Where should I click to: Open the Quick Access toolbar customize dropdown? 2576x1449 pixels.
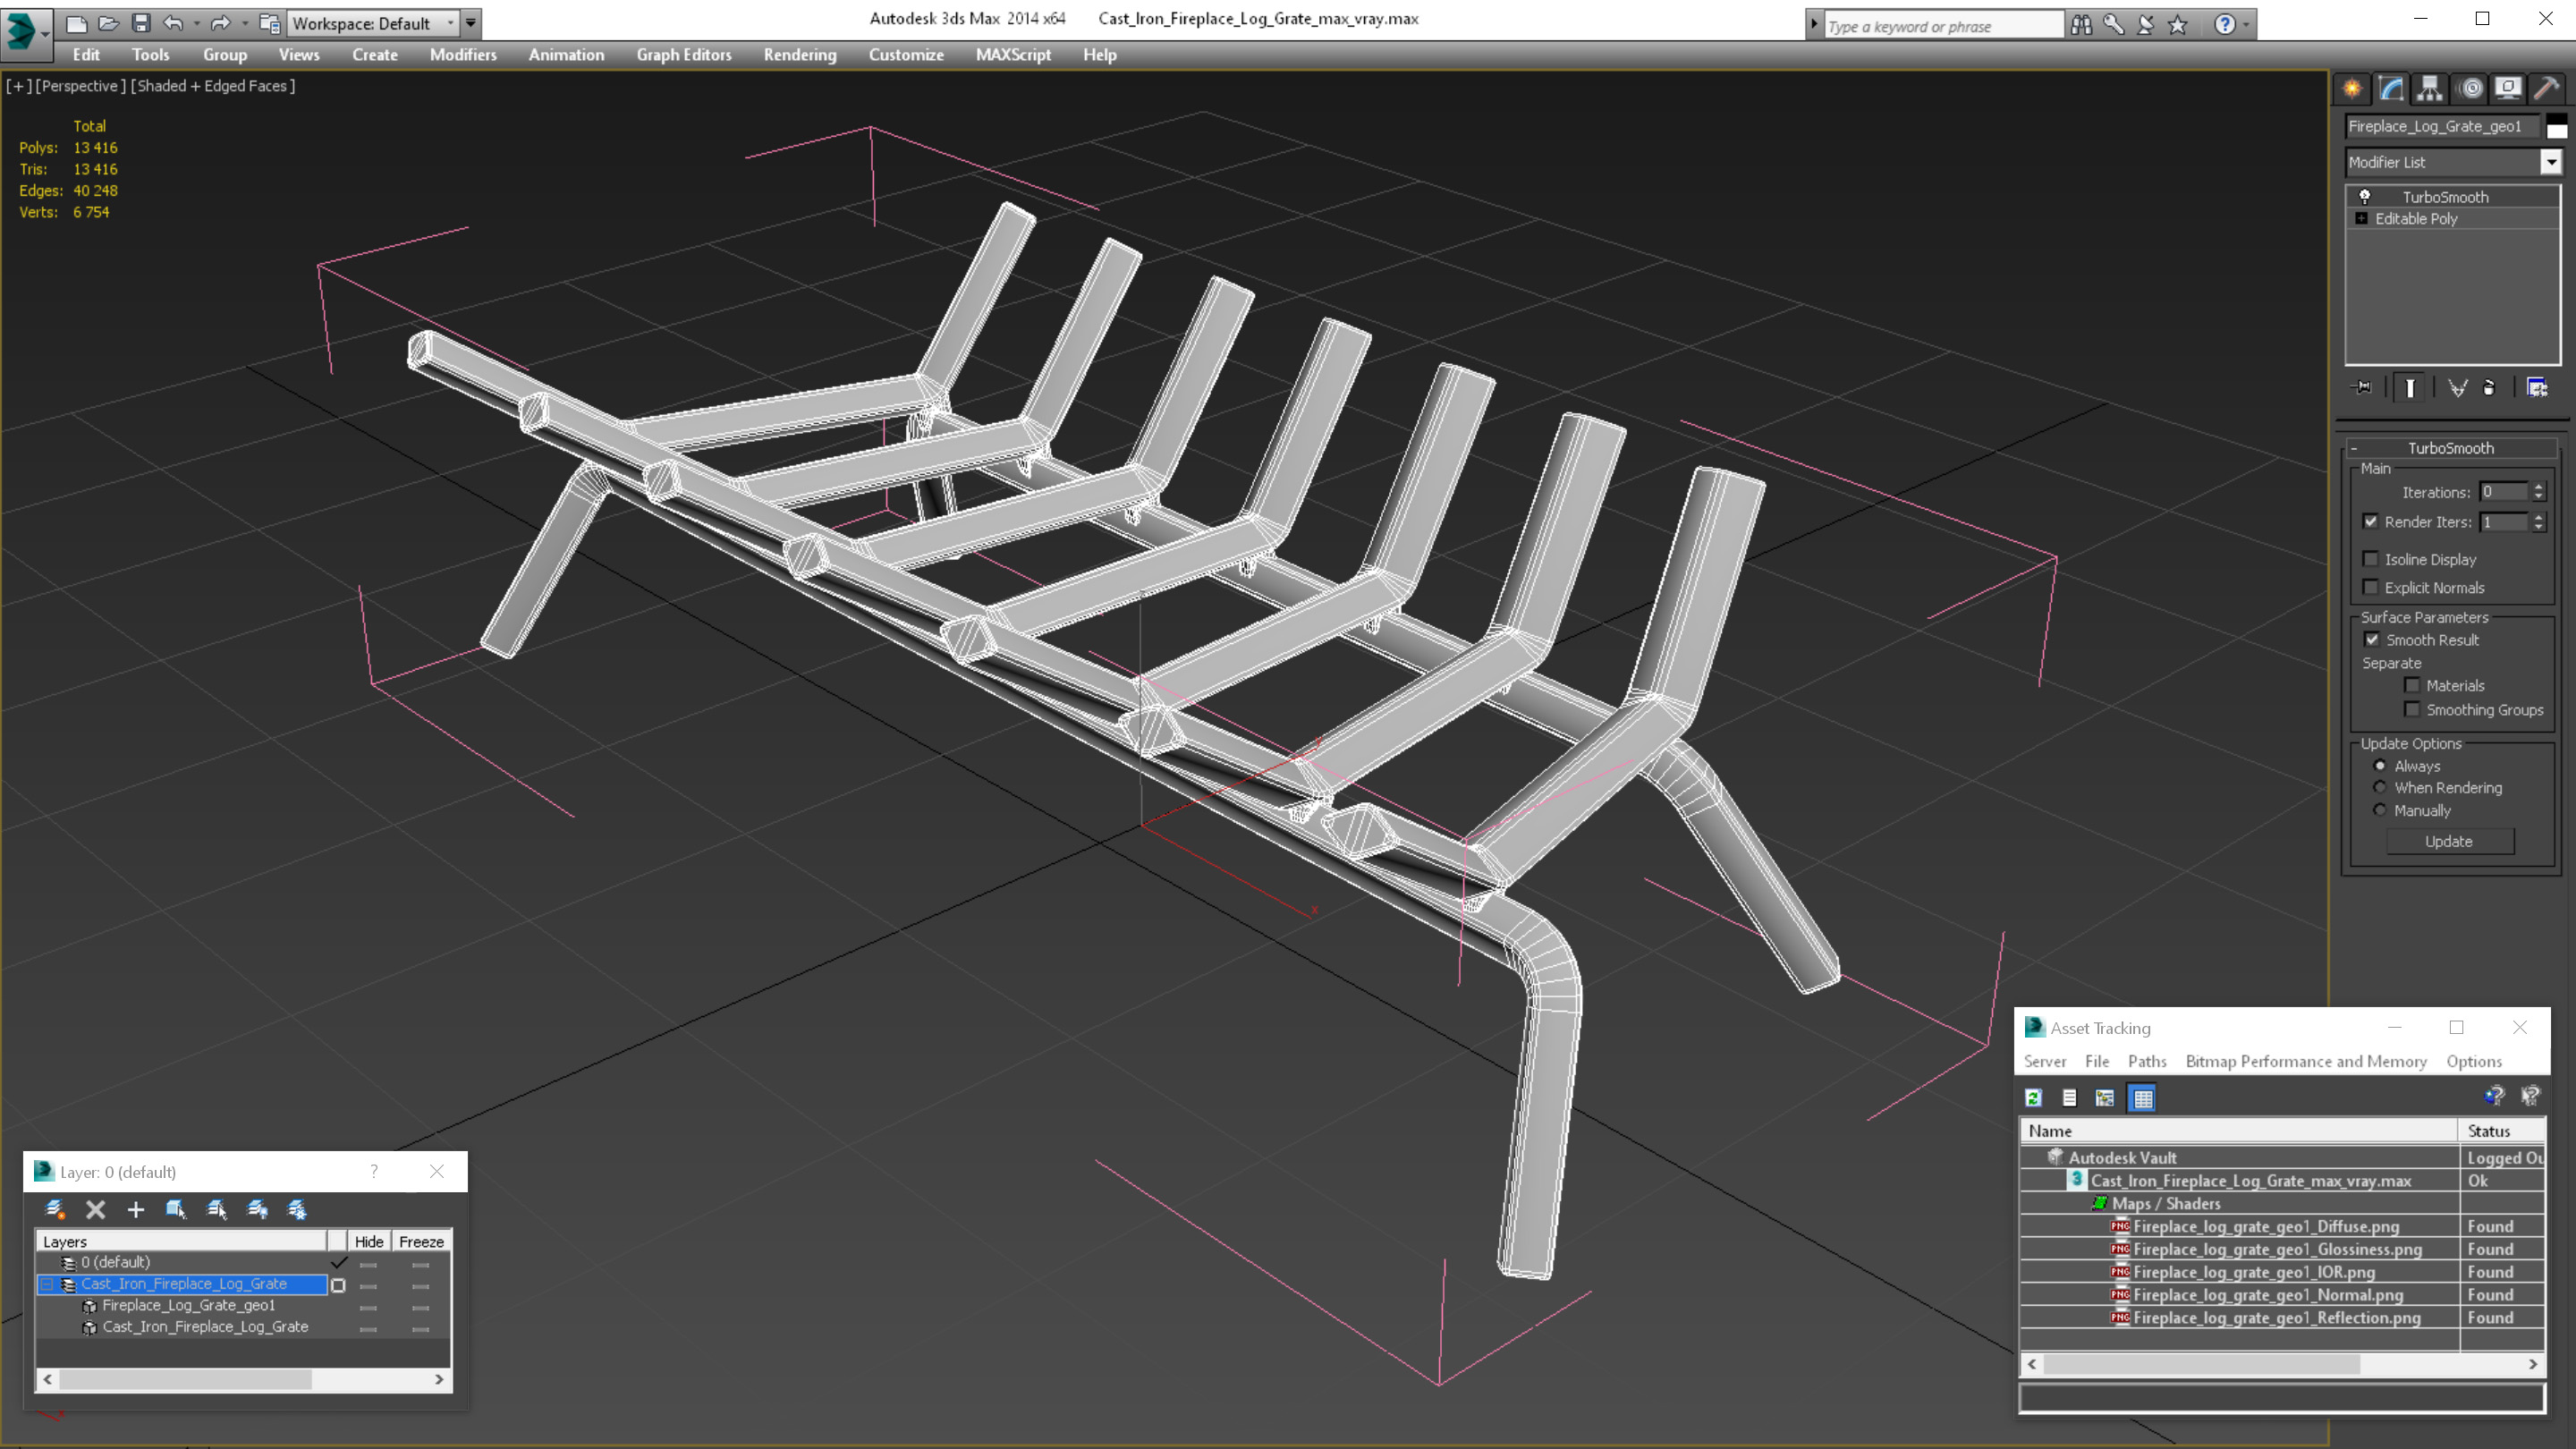coord(471,23)
